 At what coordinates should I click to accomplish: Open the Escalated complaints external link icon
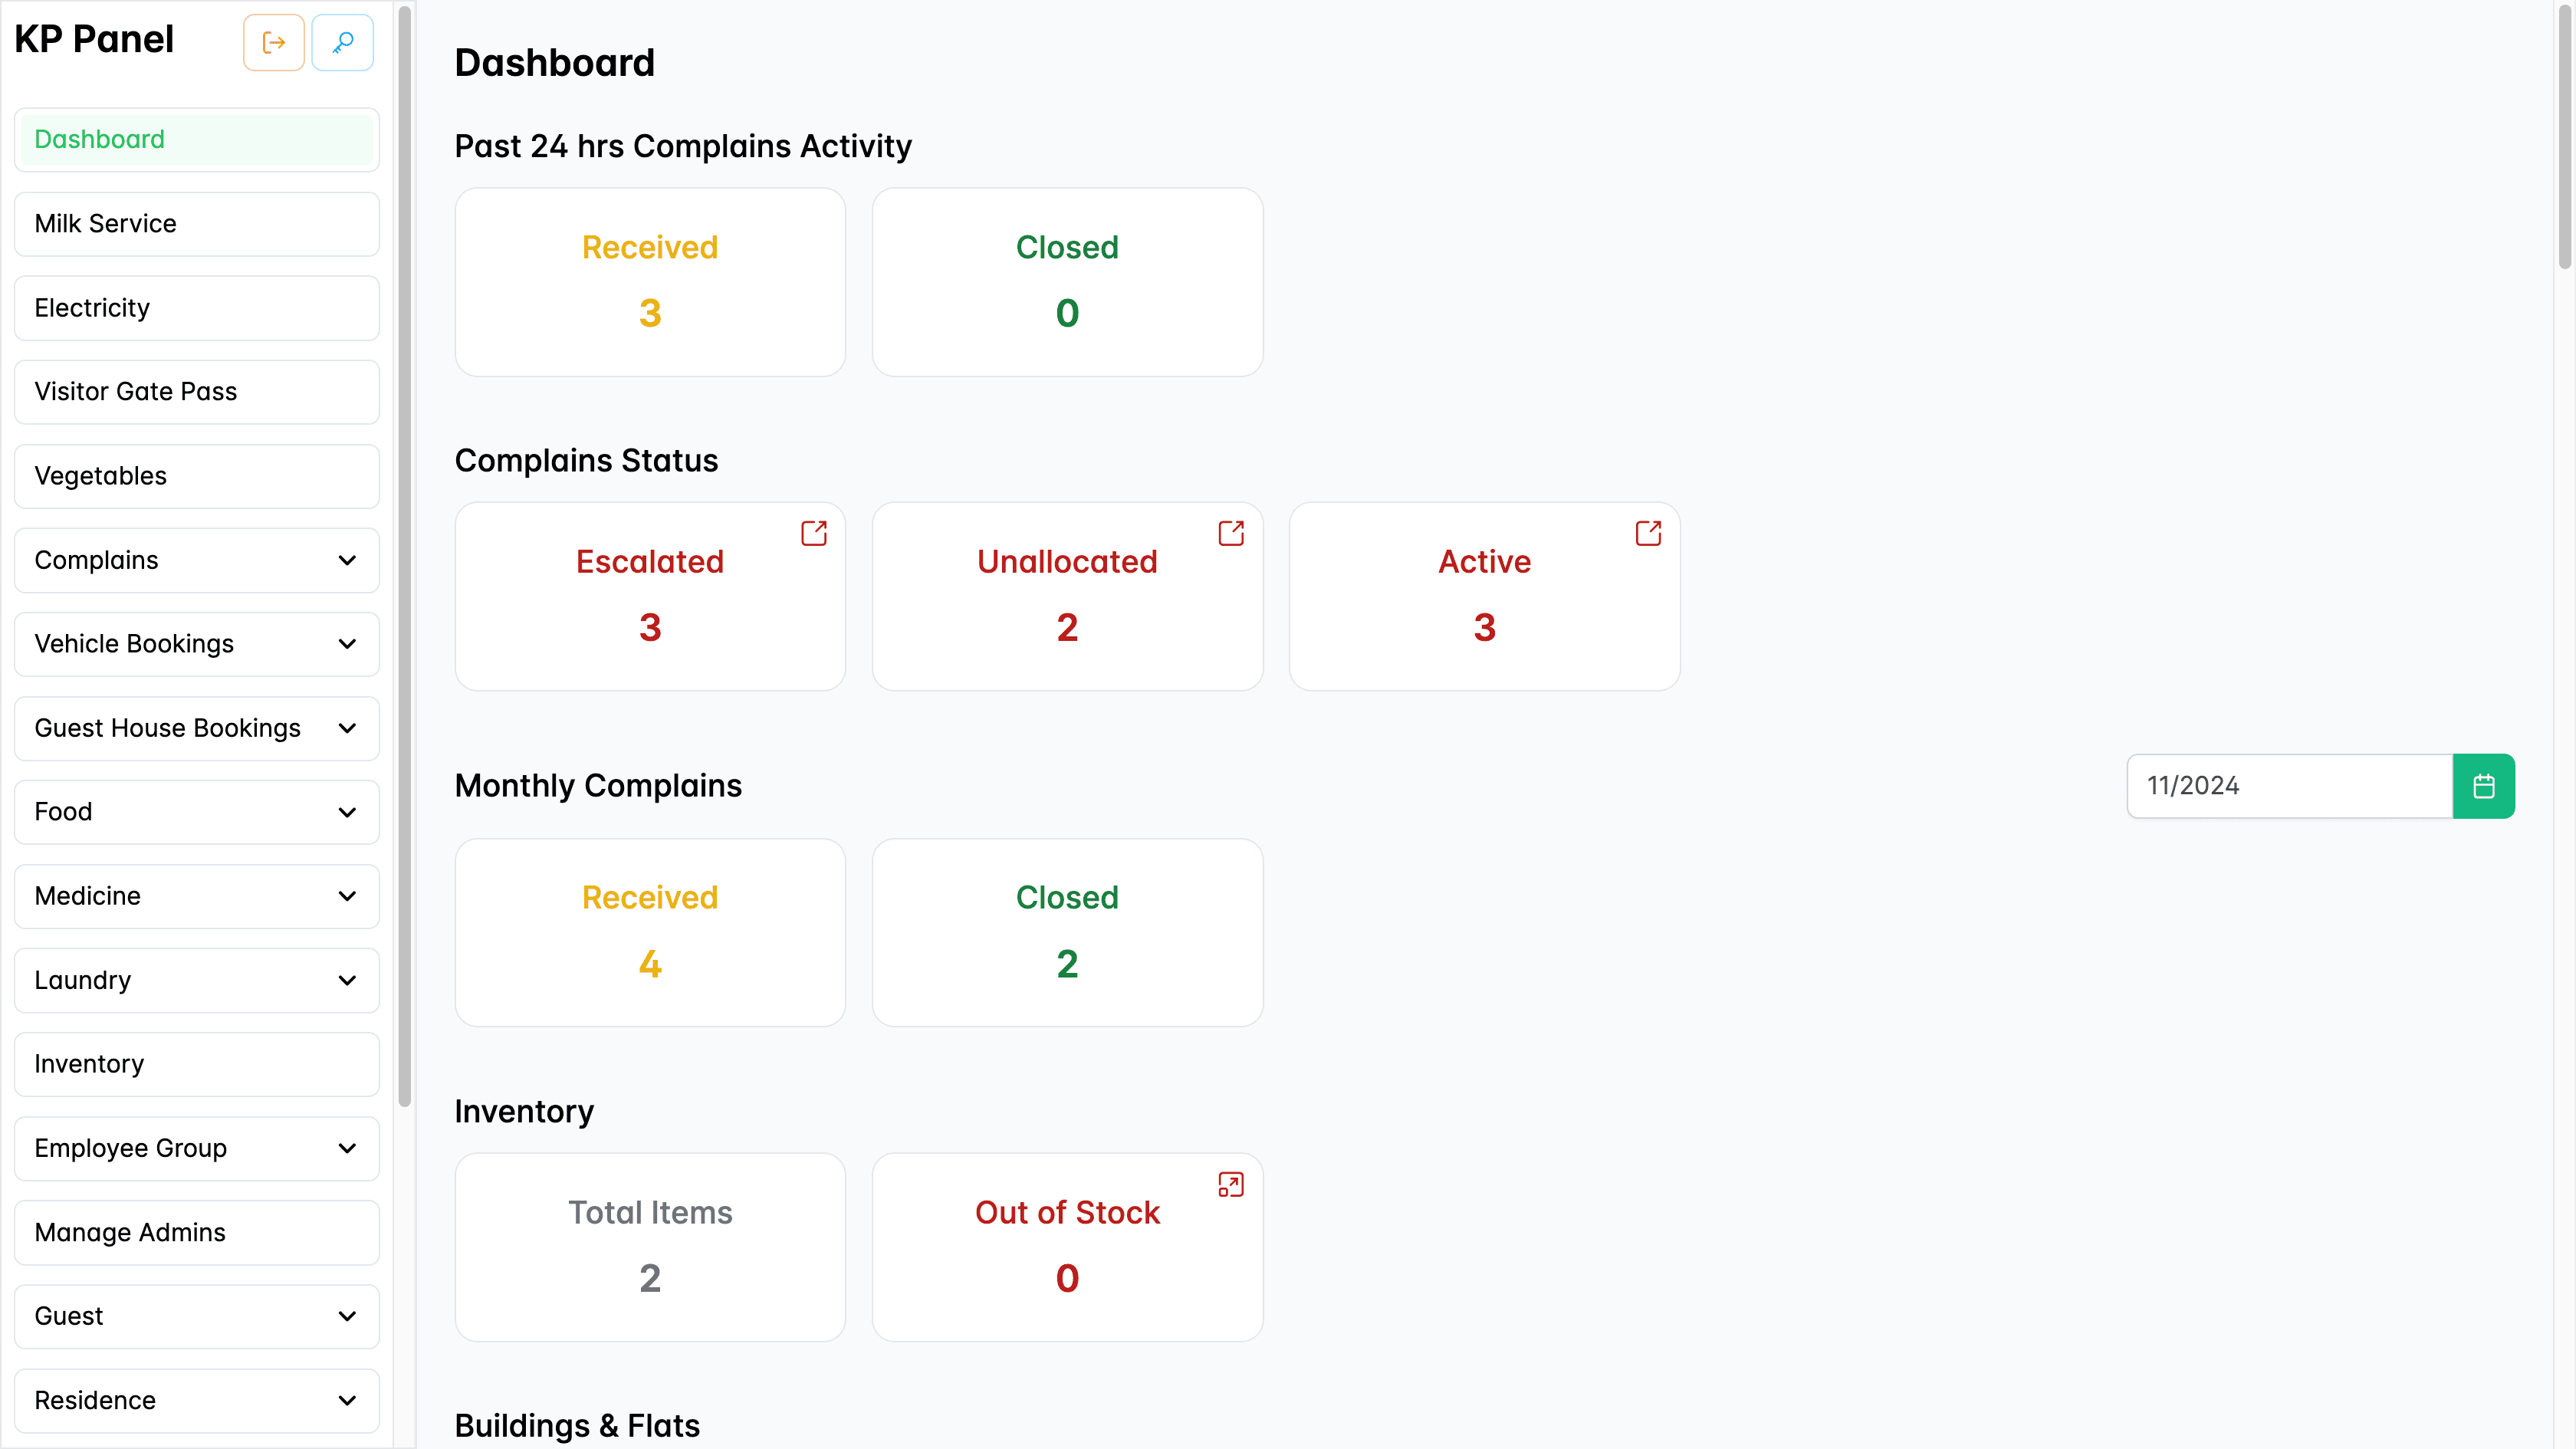pyautogui.click(x=814, y=533)
